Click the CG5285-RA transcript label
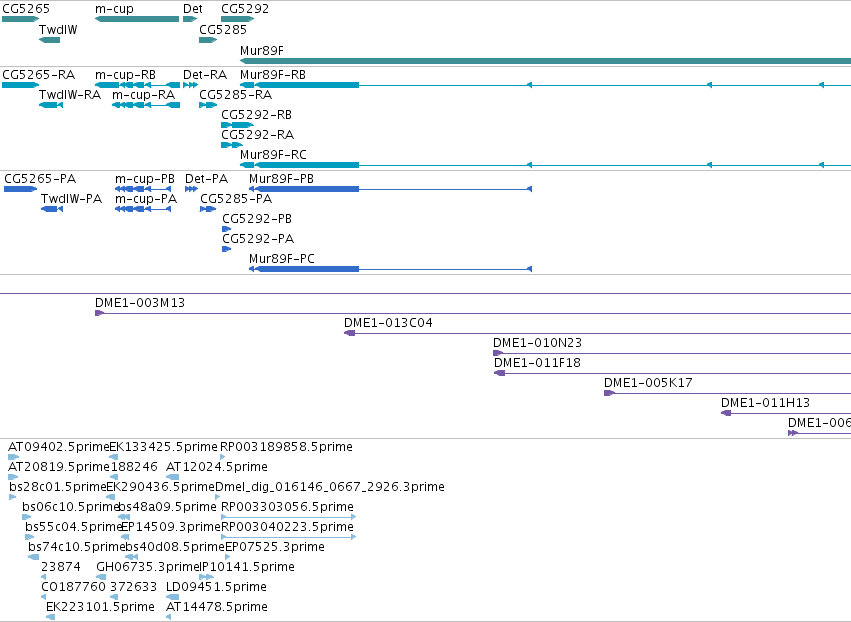The height and width of the screenshot is (622, 851). pos(236,95)
